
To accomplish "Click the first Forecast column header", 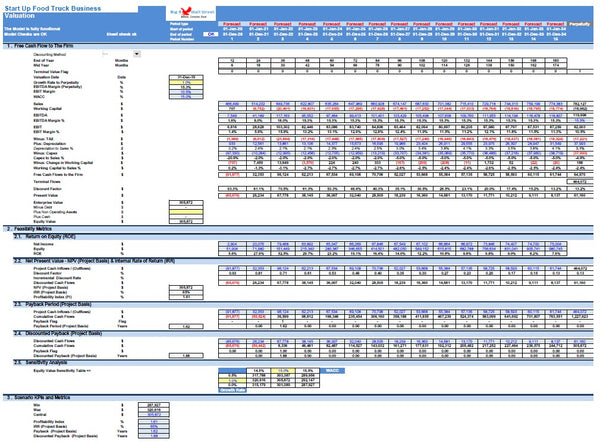I will tap(231, 22).
